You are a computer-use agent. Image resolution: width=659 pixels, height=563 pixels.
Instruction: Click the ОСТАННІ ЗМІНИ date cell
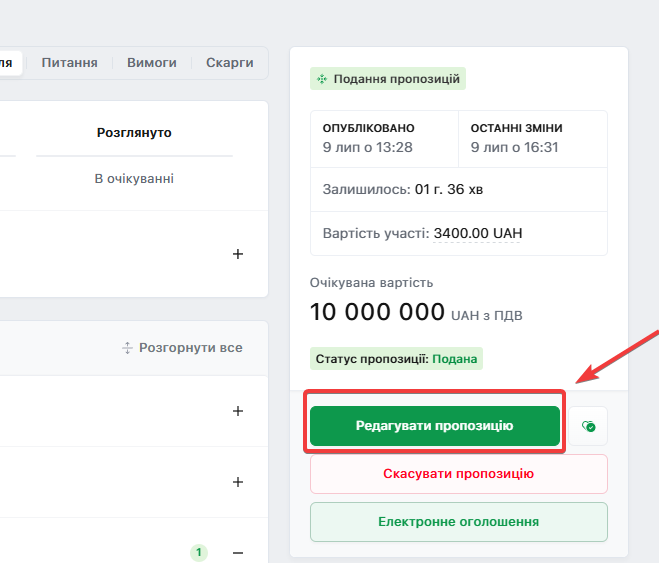pyautogui.click(x=532, y=138)
